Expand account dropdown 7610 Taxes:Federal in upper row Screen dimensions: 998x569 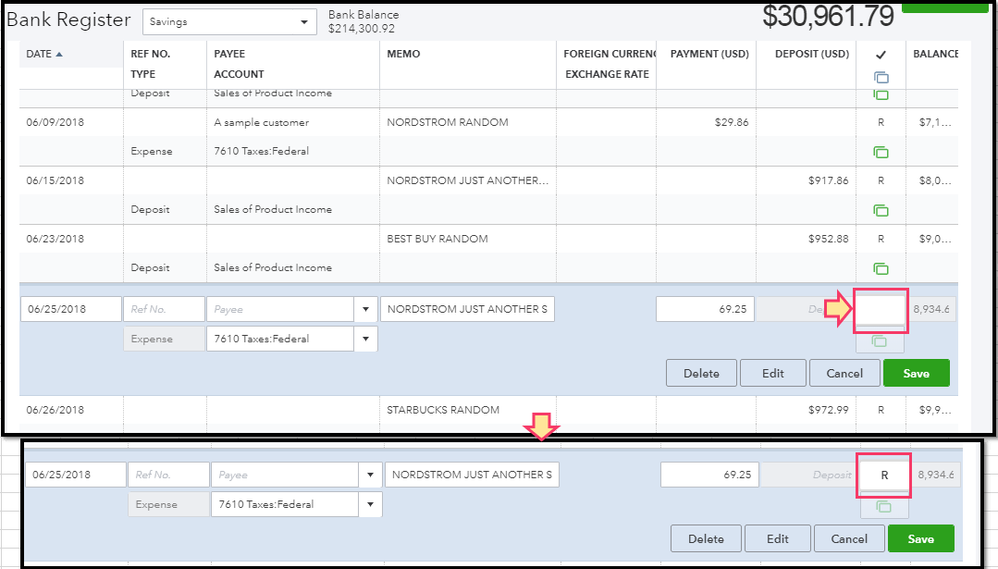pyautogui.click(x=365, y=339)
